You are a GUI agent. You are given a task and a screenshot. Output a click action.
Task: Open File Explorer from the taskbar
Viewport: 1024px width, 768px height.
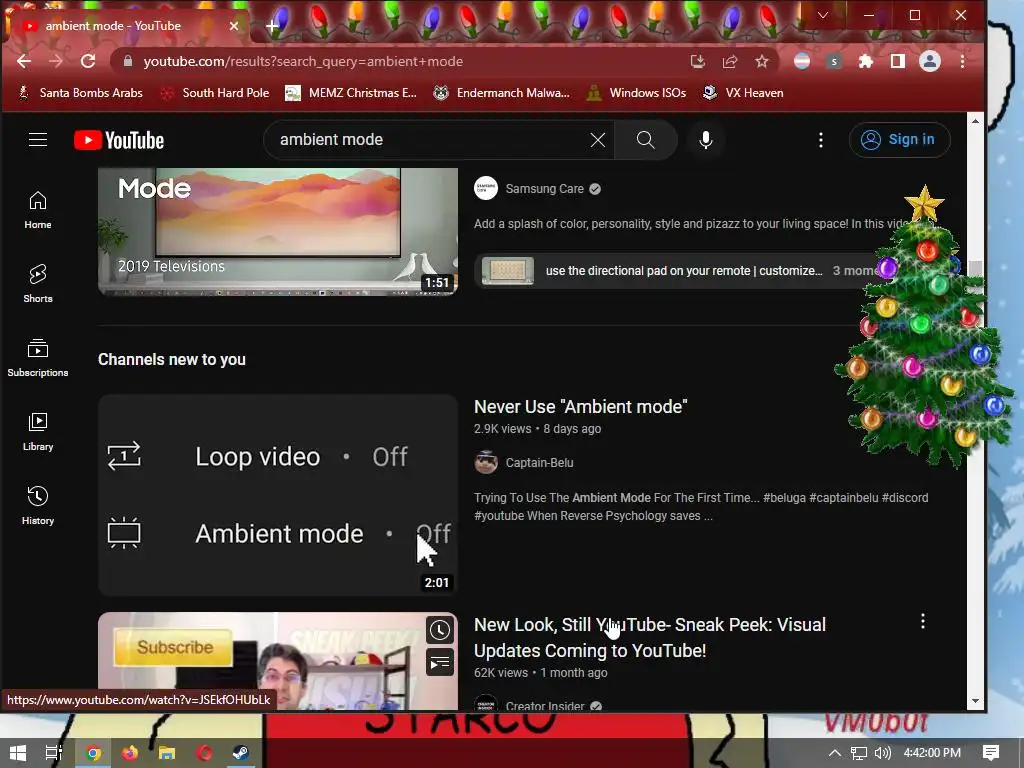(x=167, y=753)
